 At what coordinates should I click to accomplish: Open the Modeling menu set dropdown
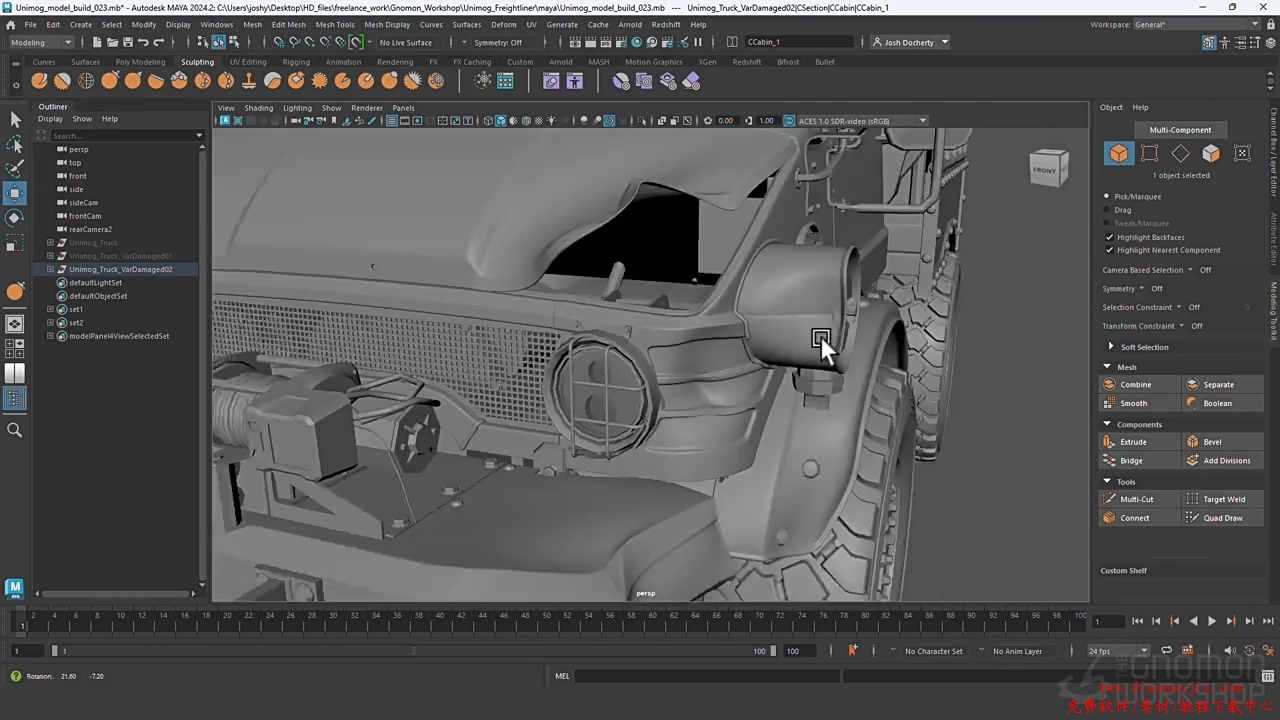41,42
